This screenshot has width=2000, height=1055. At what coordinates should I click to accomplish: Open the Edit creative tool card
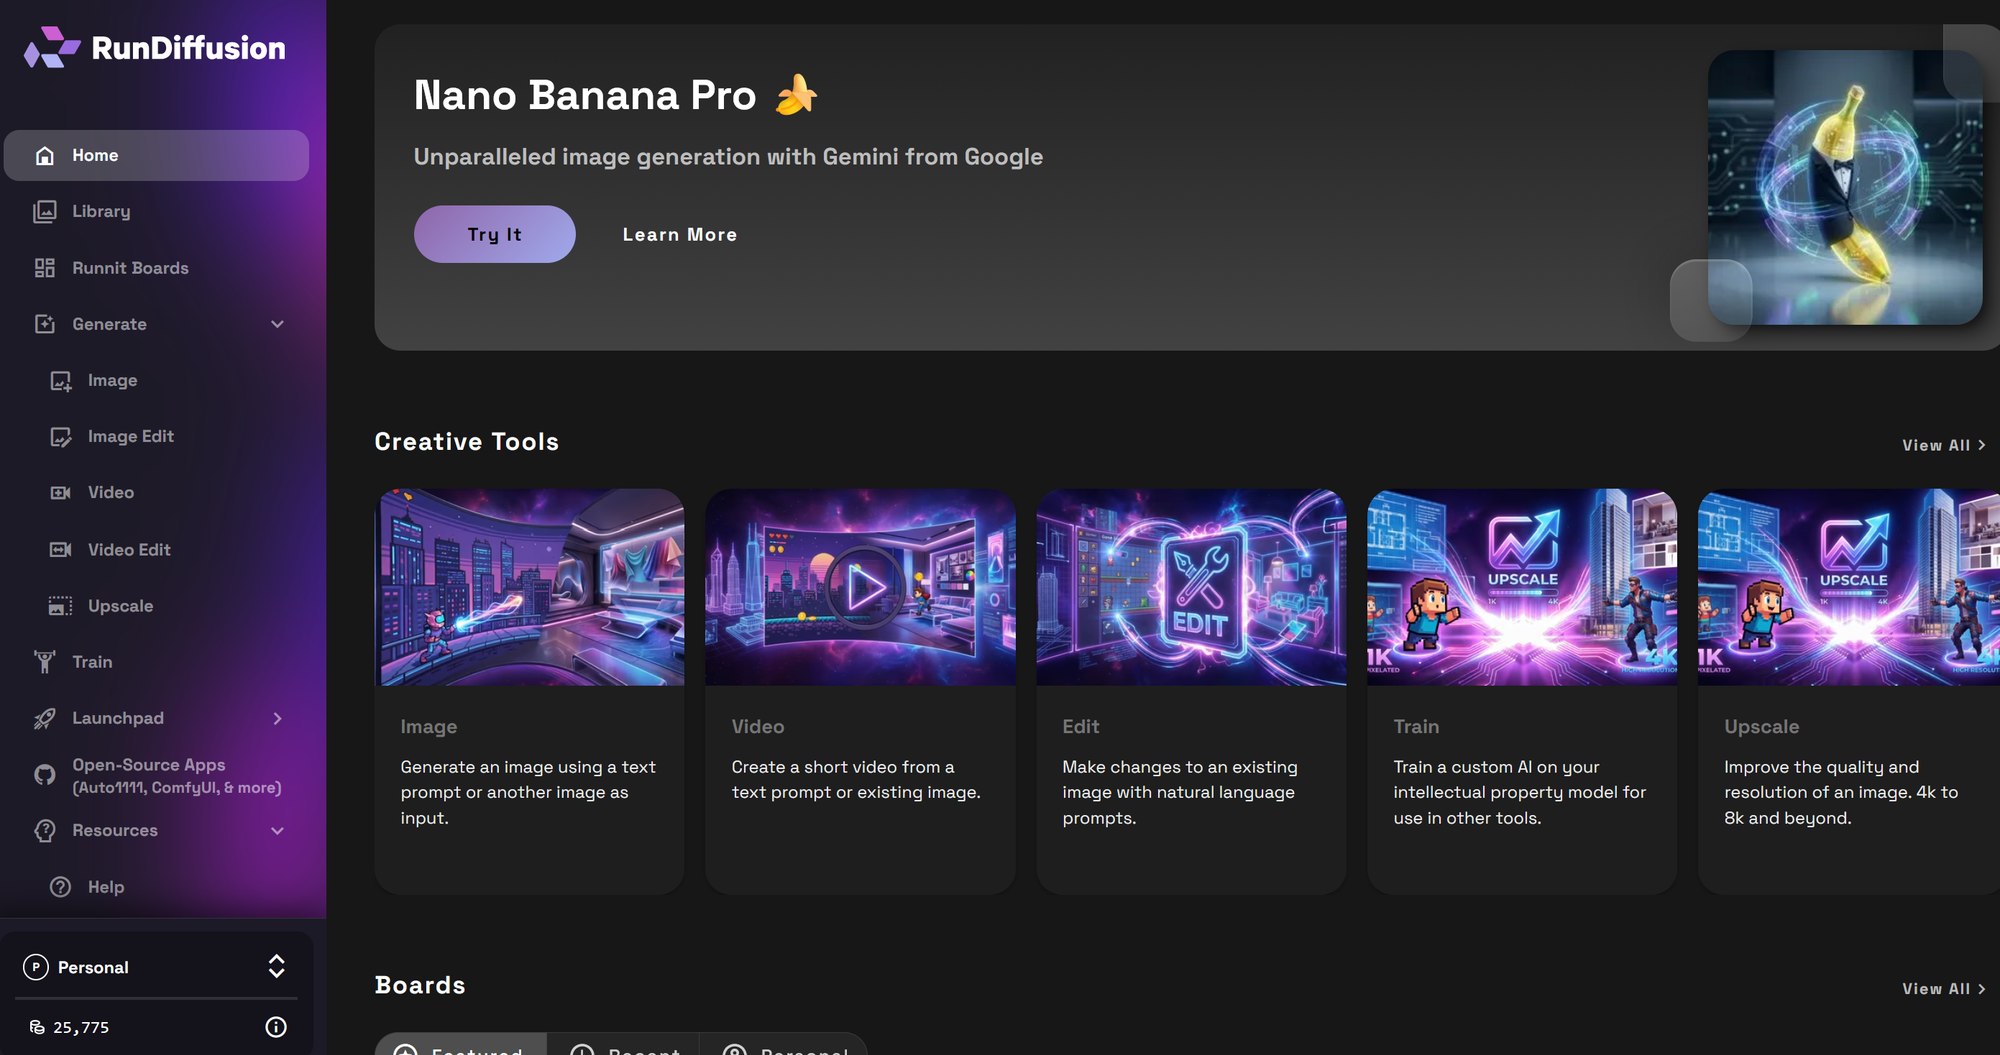pyautogui.click(x=1192, y=691)
